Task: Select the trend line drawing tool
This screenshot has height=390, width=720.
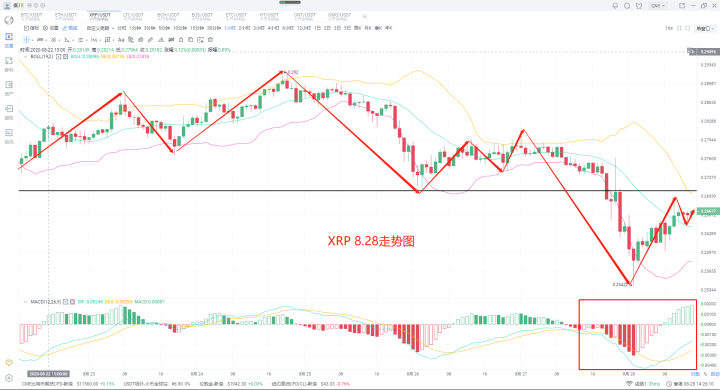Action: click(x=40, y=40)
